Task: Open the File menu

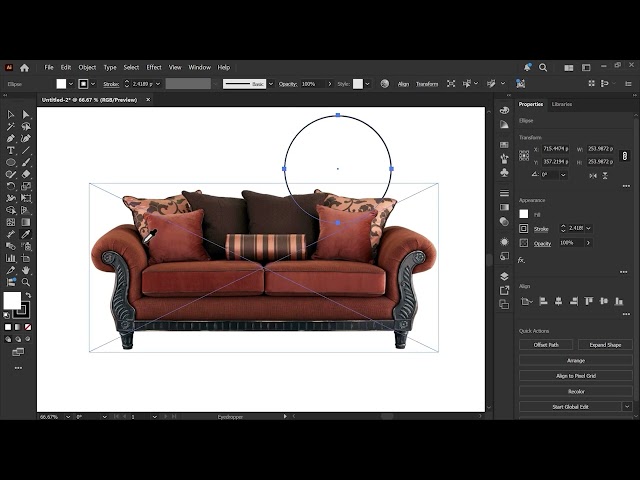Action: [x=49, y=67]
